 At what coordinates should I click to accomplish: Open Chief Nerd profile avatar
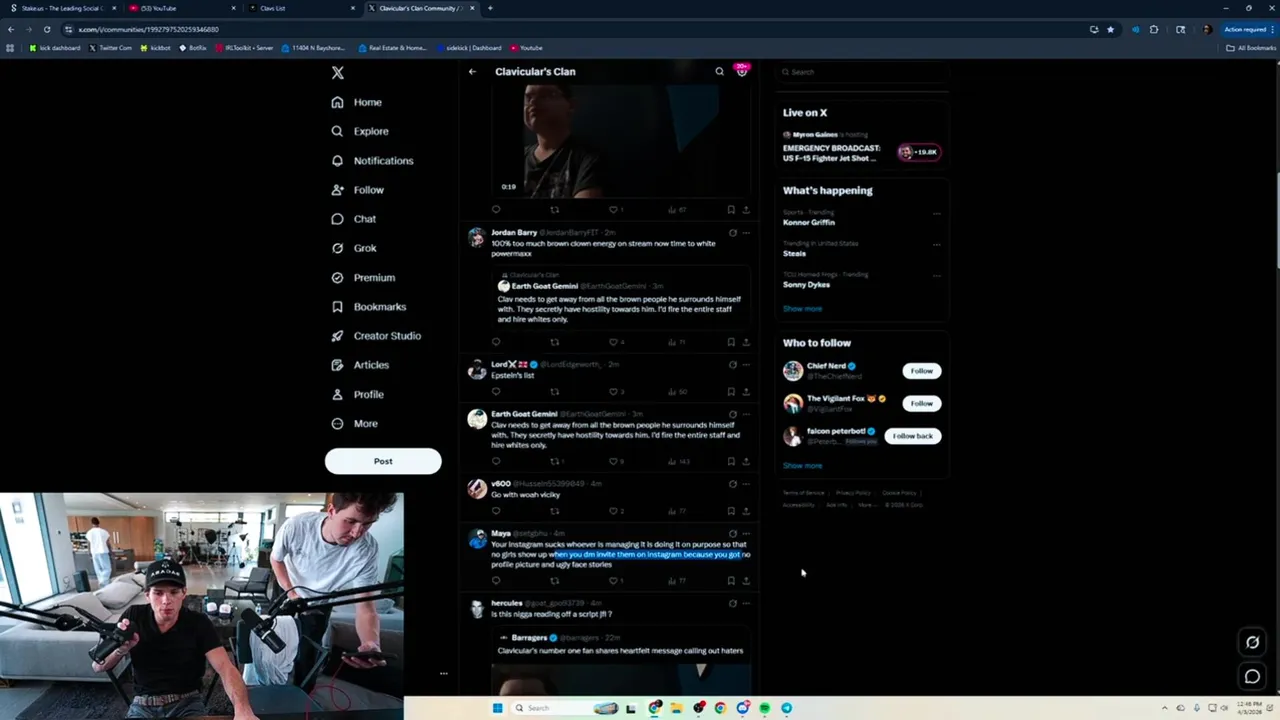pos(793,371)
